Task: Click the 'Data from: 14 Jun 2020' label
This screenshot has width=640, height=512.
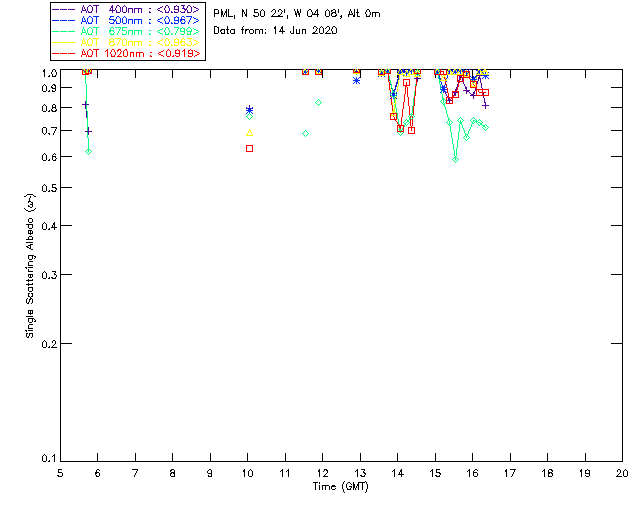Action: (x=275, y=31)
